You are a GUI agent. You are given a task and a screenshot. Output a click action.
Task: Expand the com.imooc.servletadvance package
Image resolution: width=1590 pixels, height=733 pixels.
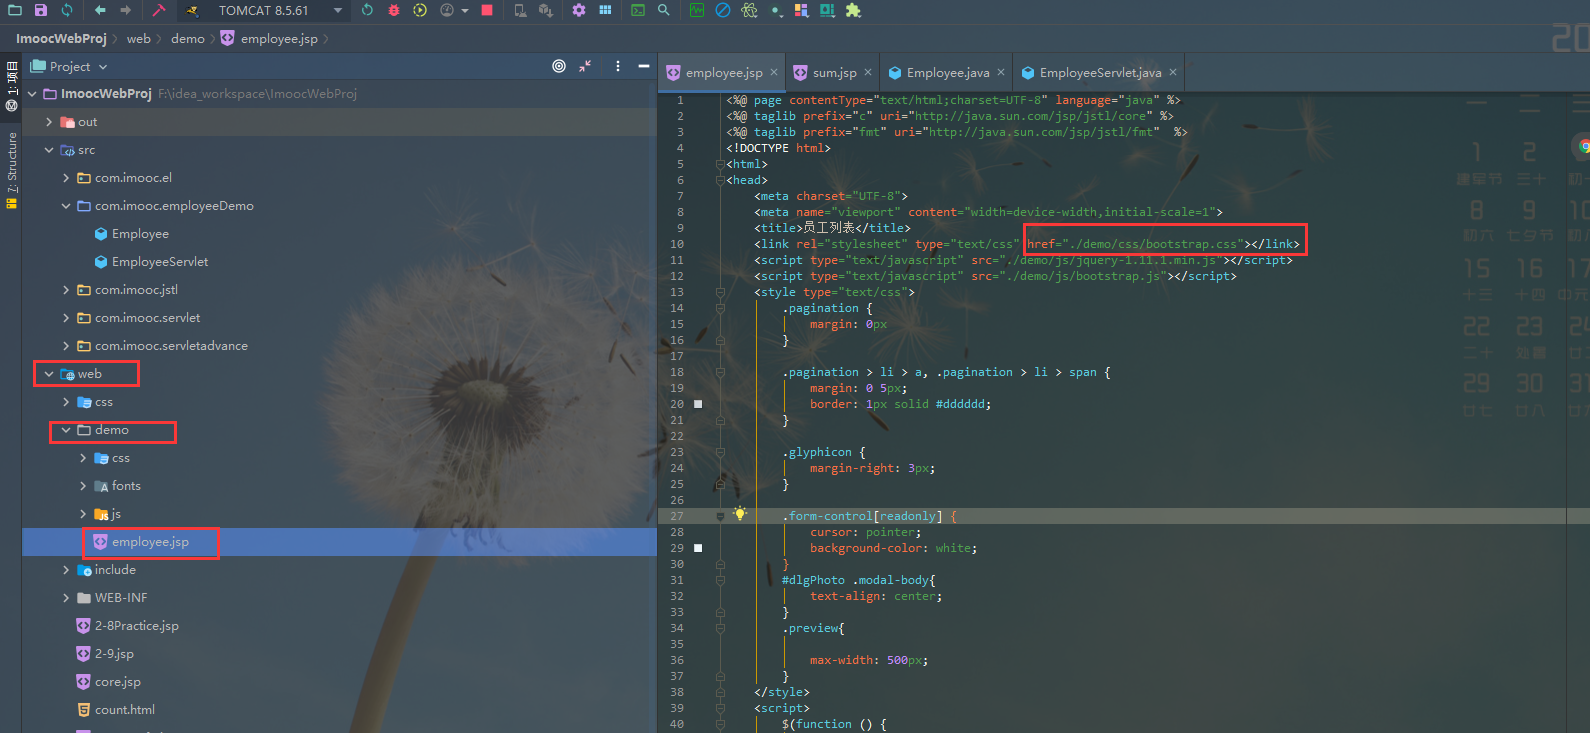tap(66, 346)
